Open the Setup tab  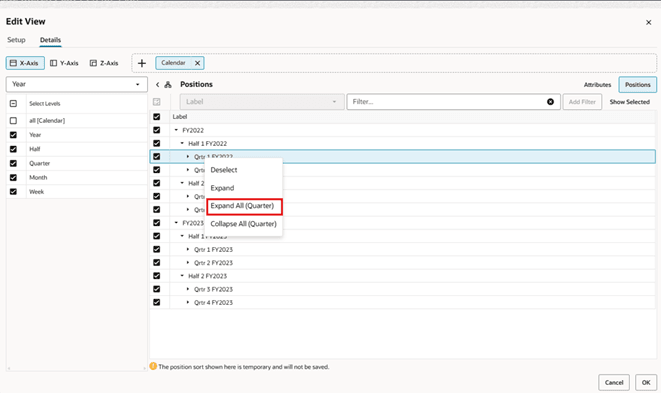pos(16,40)
